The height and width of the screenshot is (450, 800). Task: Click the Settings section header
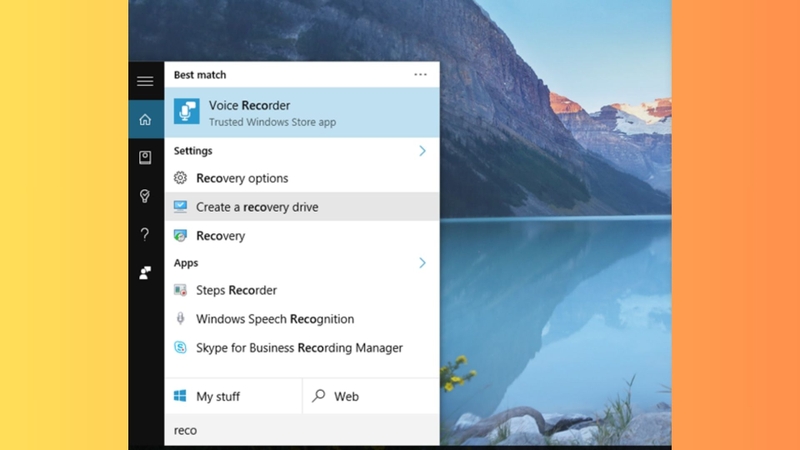coord(193,151)
